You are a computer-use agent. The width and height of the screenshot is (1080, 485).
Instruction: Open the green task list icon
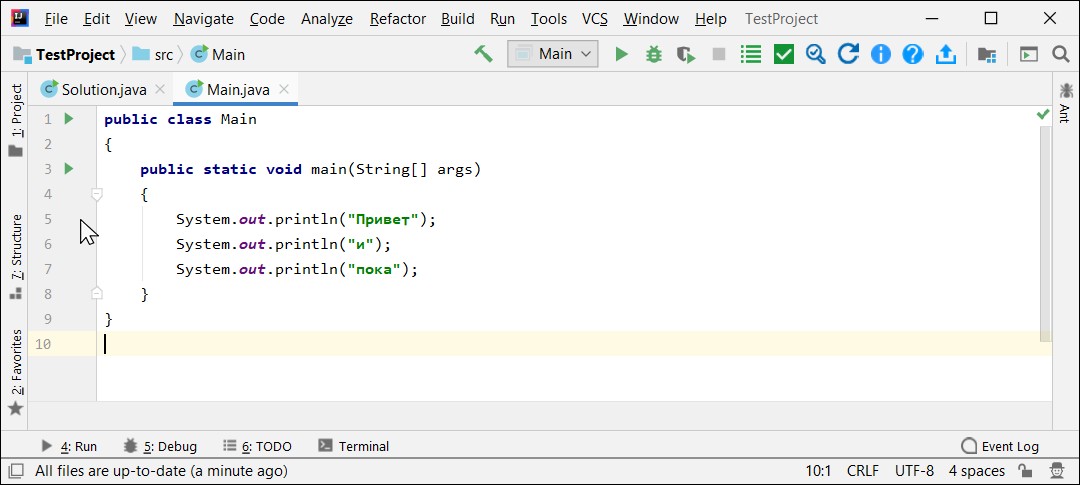pyautogui.click(x=751, y=54)
